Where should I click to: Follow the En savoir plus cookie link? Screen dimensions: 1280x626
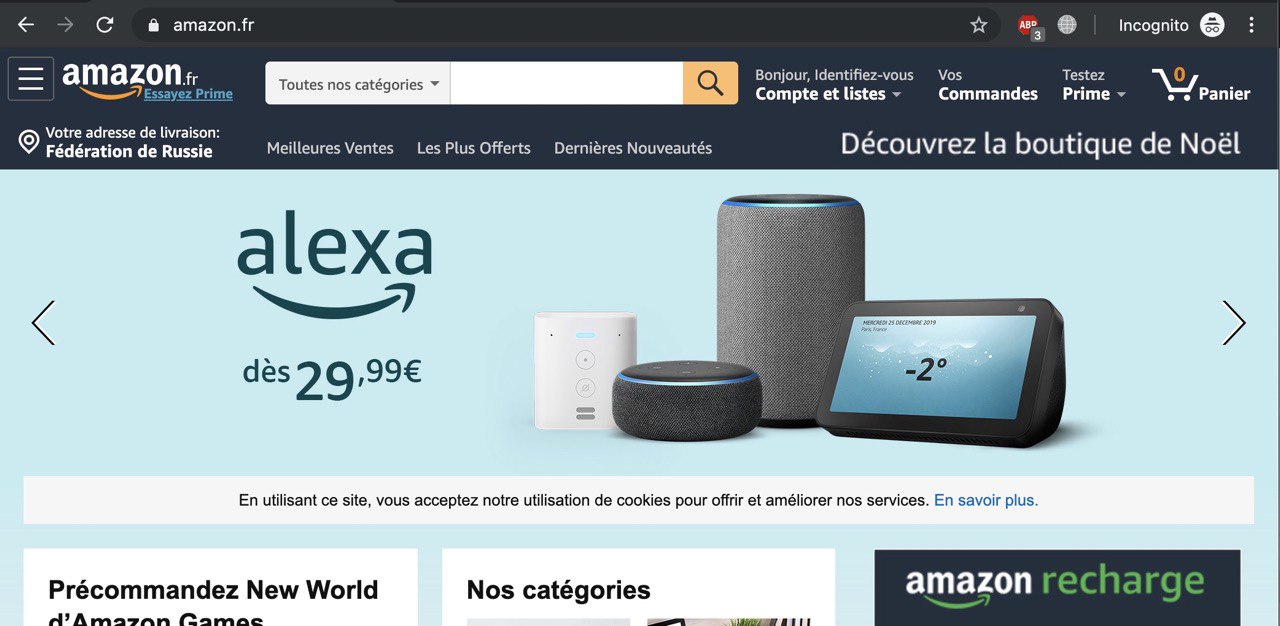click(986, 500)
